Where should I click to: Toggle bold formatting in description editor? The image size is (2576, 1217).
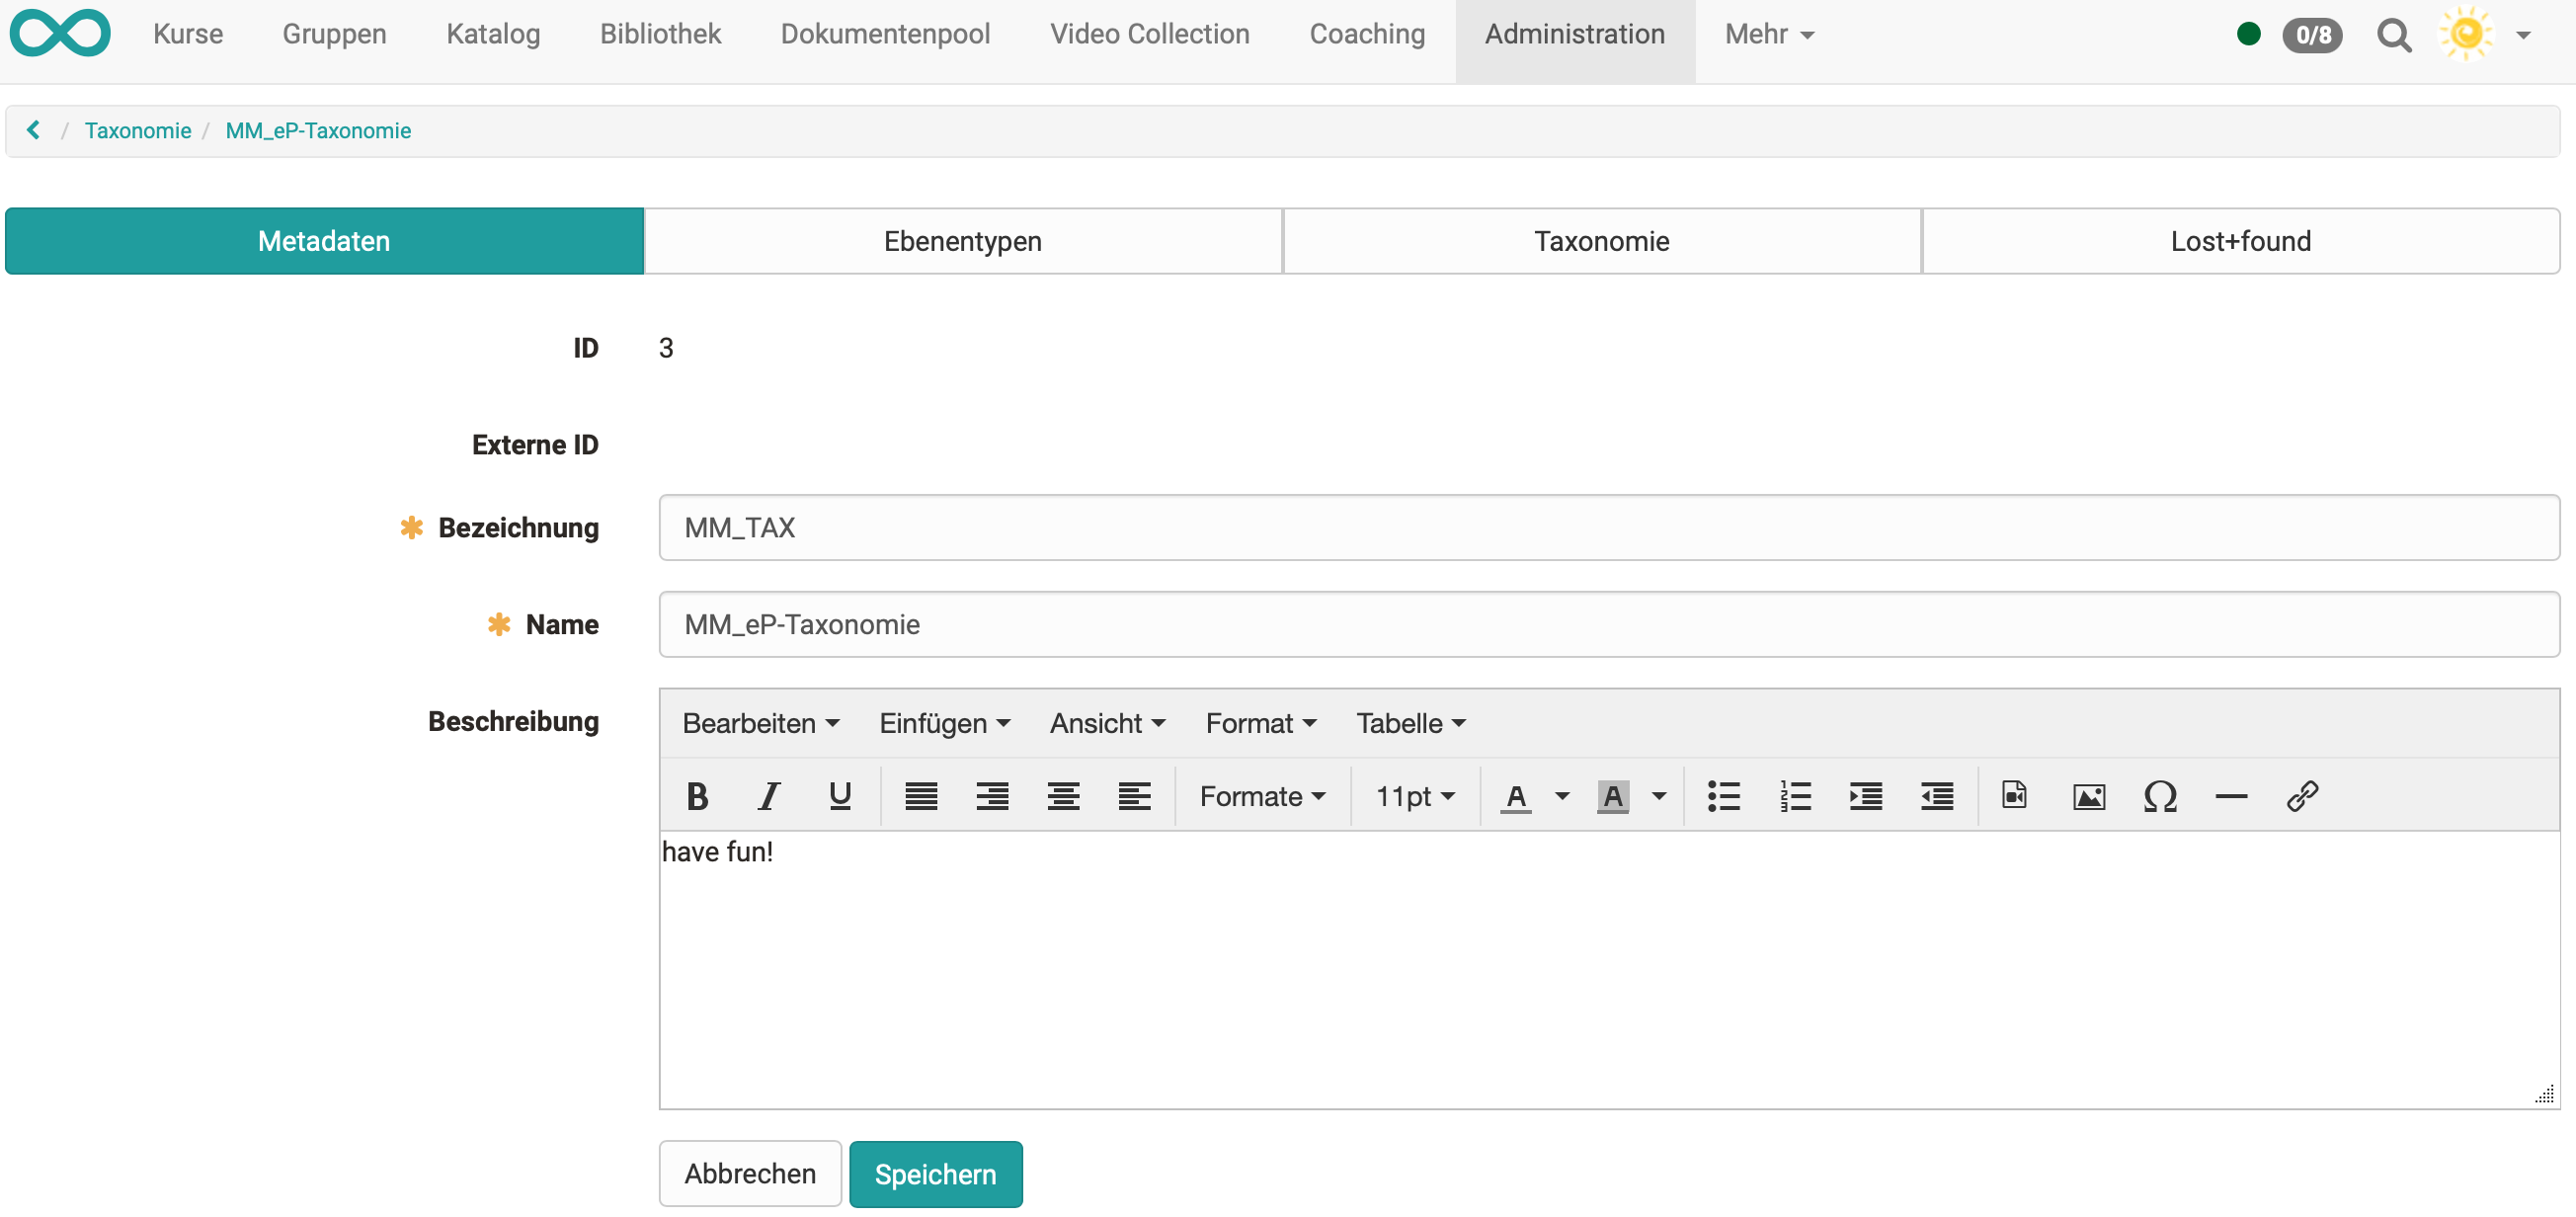pyautogui.click(x=697, y=796)
